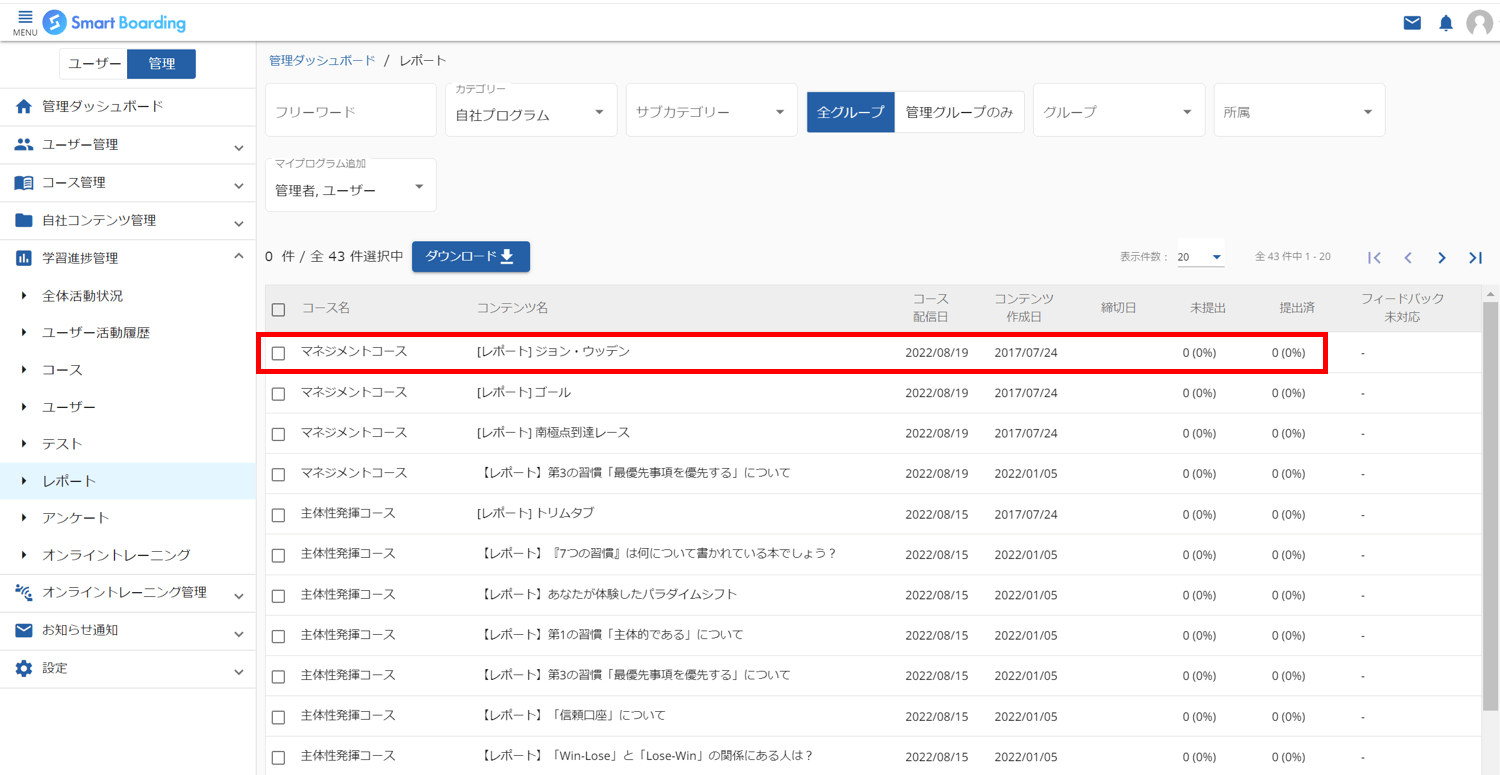Click the icon for オンライントレーニング管理
Screen dimensions: 1500x775
(24, 592)
